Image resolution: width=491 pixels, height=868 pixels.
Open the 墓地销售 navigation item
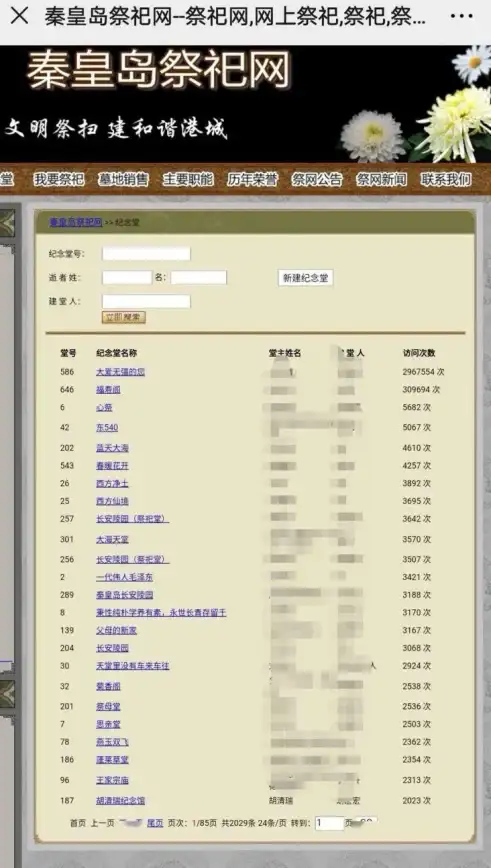click(x=123, y=179)
